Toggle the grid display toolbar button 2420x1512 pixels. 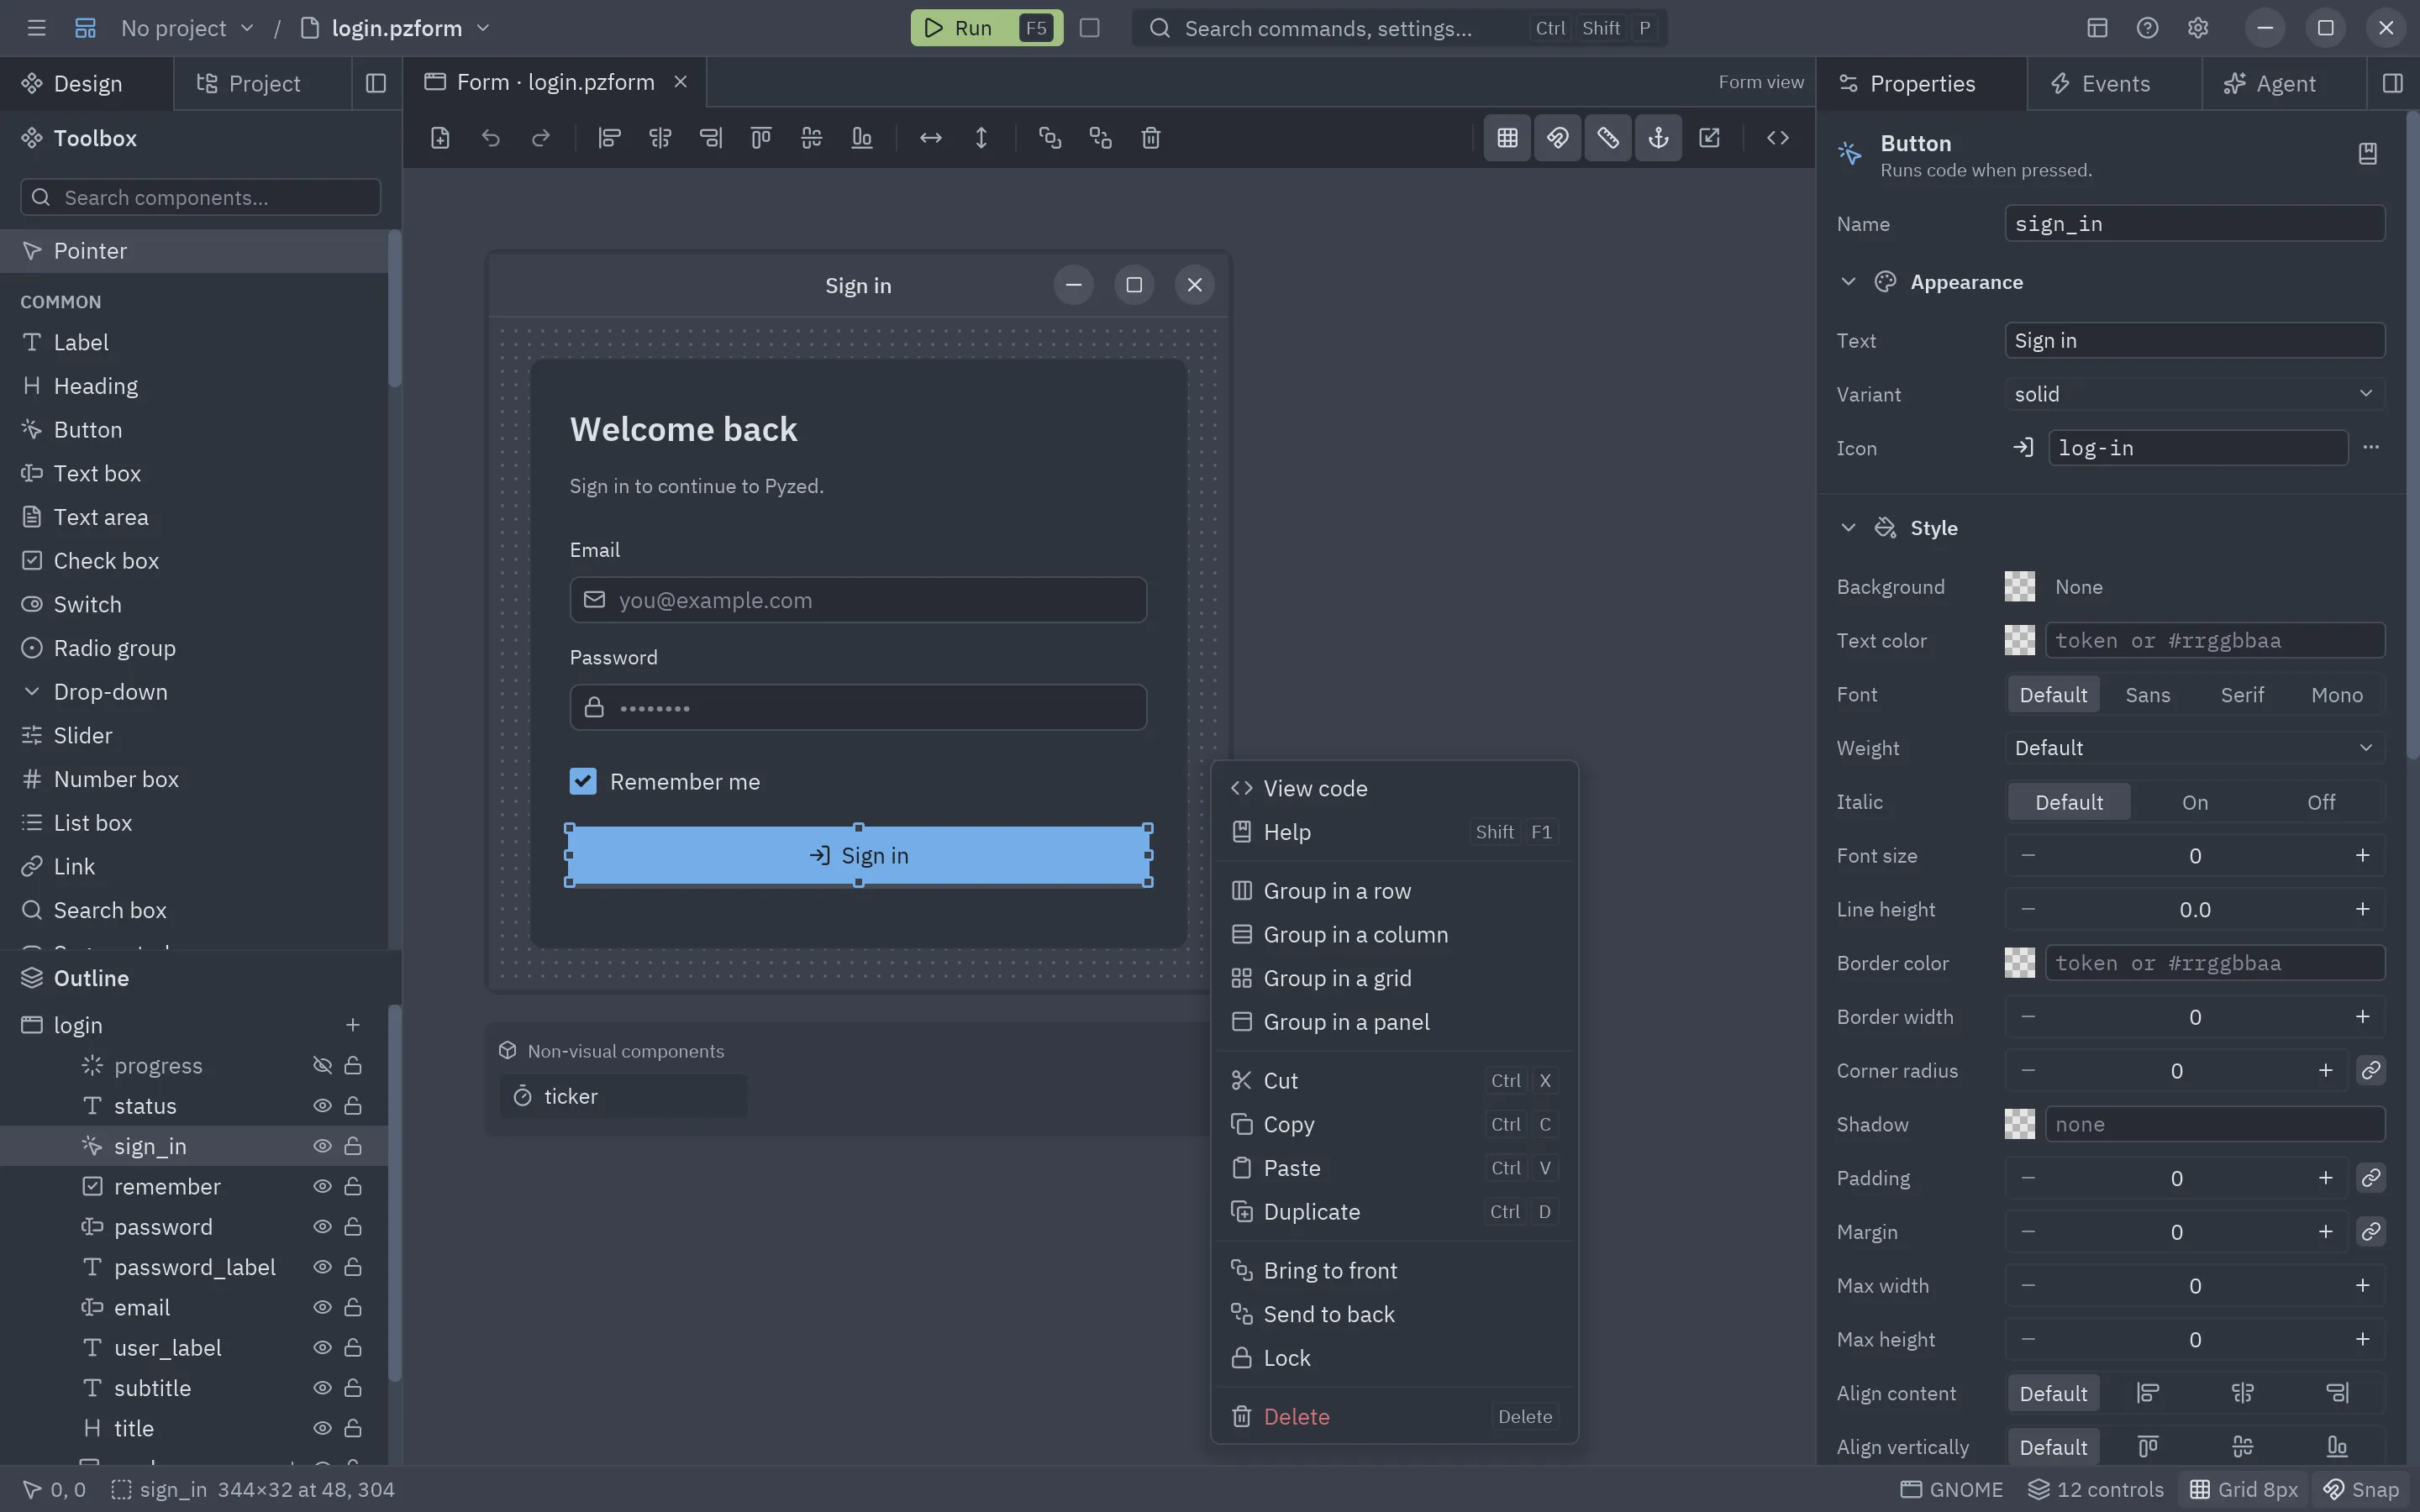coord(1507,138)
